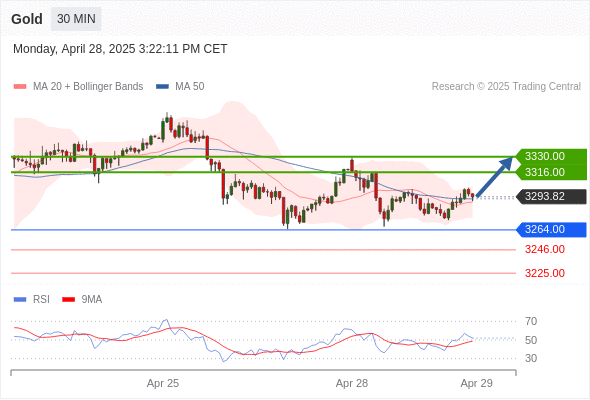Click the Gold chart title

pyautogui.click(x=27, y=19)
